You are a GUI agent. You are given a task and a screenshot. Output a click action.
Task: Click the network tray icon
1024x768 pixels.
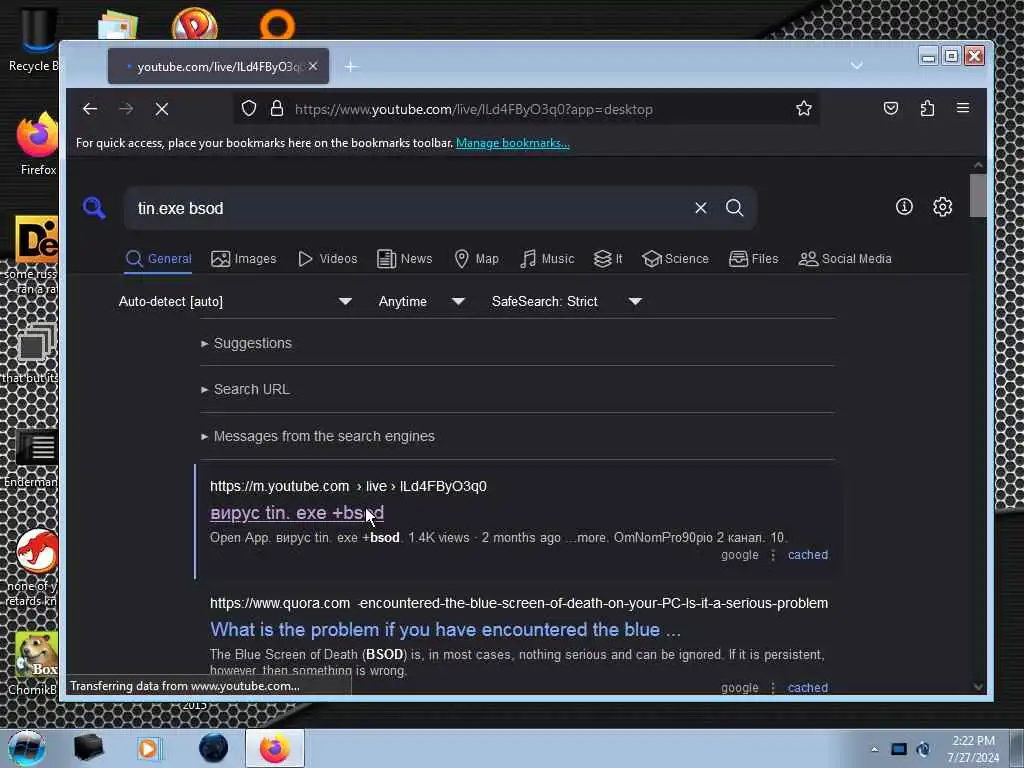(899, 749)
